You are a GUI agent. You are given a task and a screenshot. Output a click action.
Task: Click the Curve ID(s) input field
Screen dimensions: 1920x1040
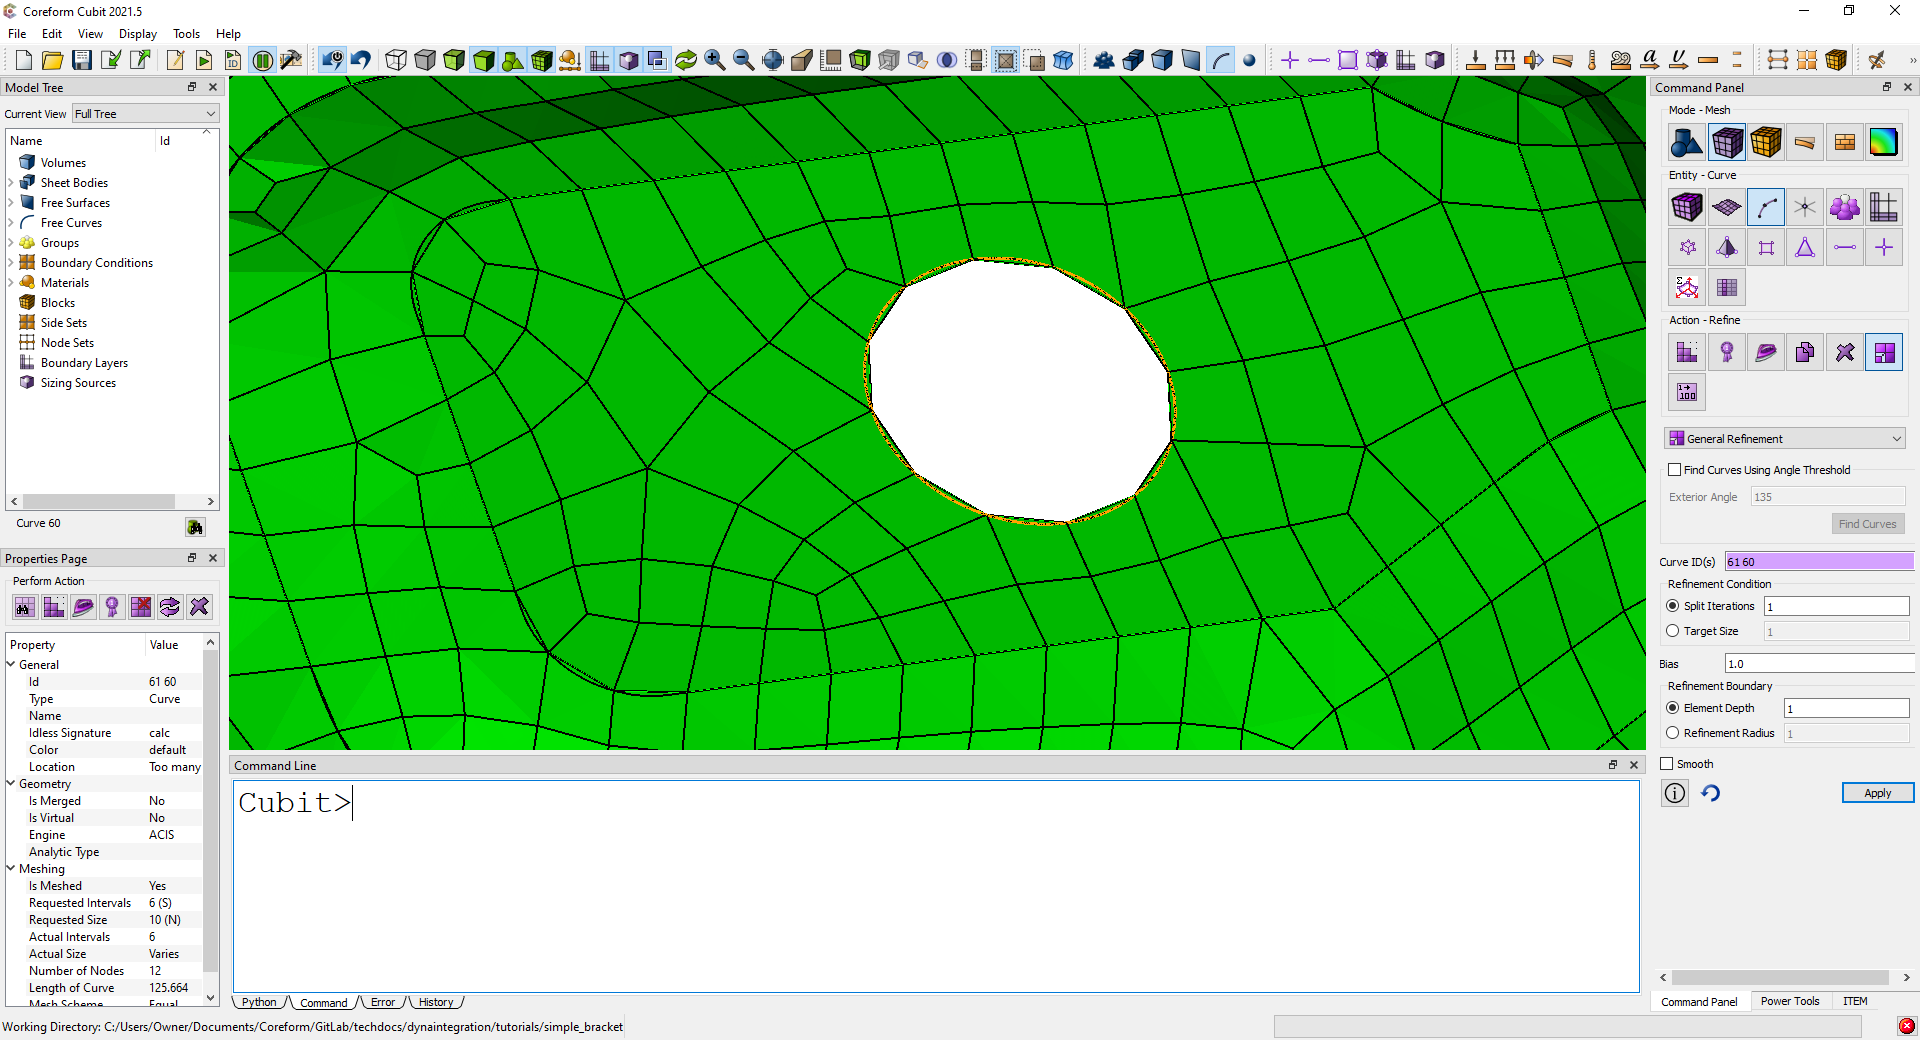(1818, 562)
